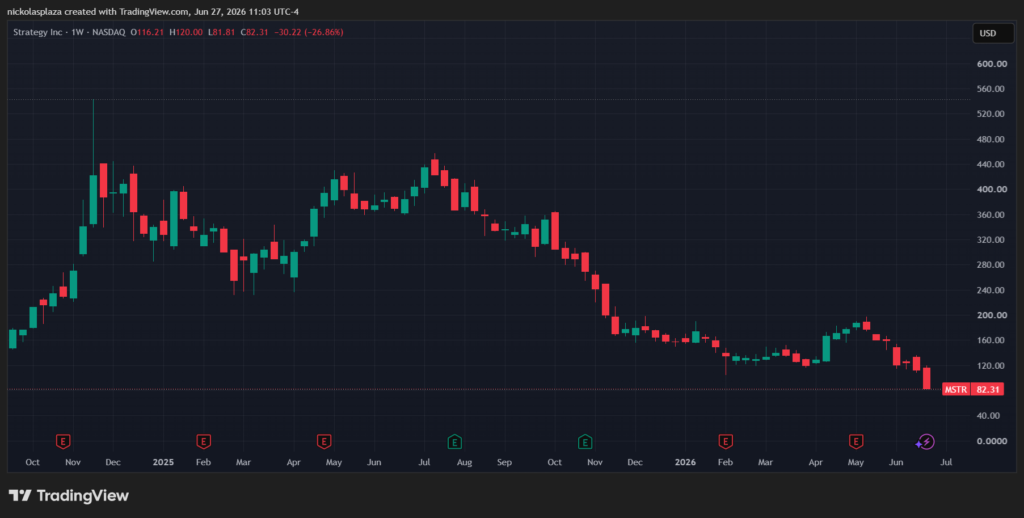
Task: Open the red earnings marker near May 2026
Action: (856, 442)
